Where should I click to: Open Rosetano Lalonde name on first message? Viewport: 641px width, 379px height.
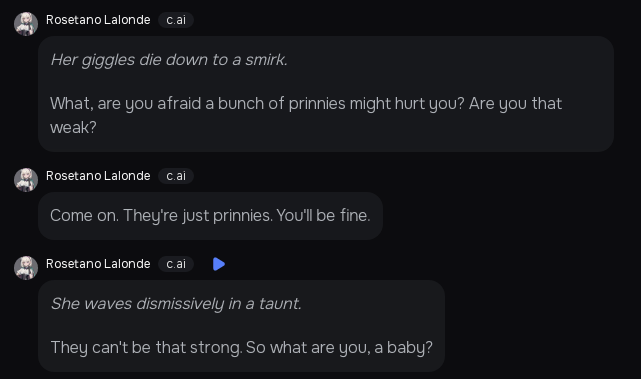[98, 20]
